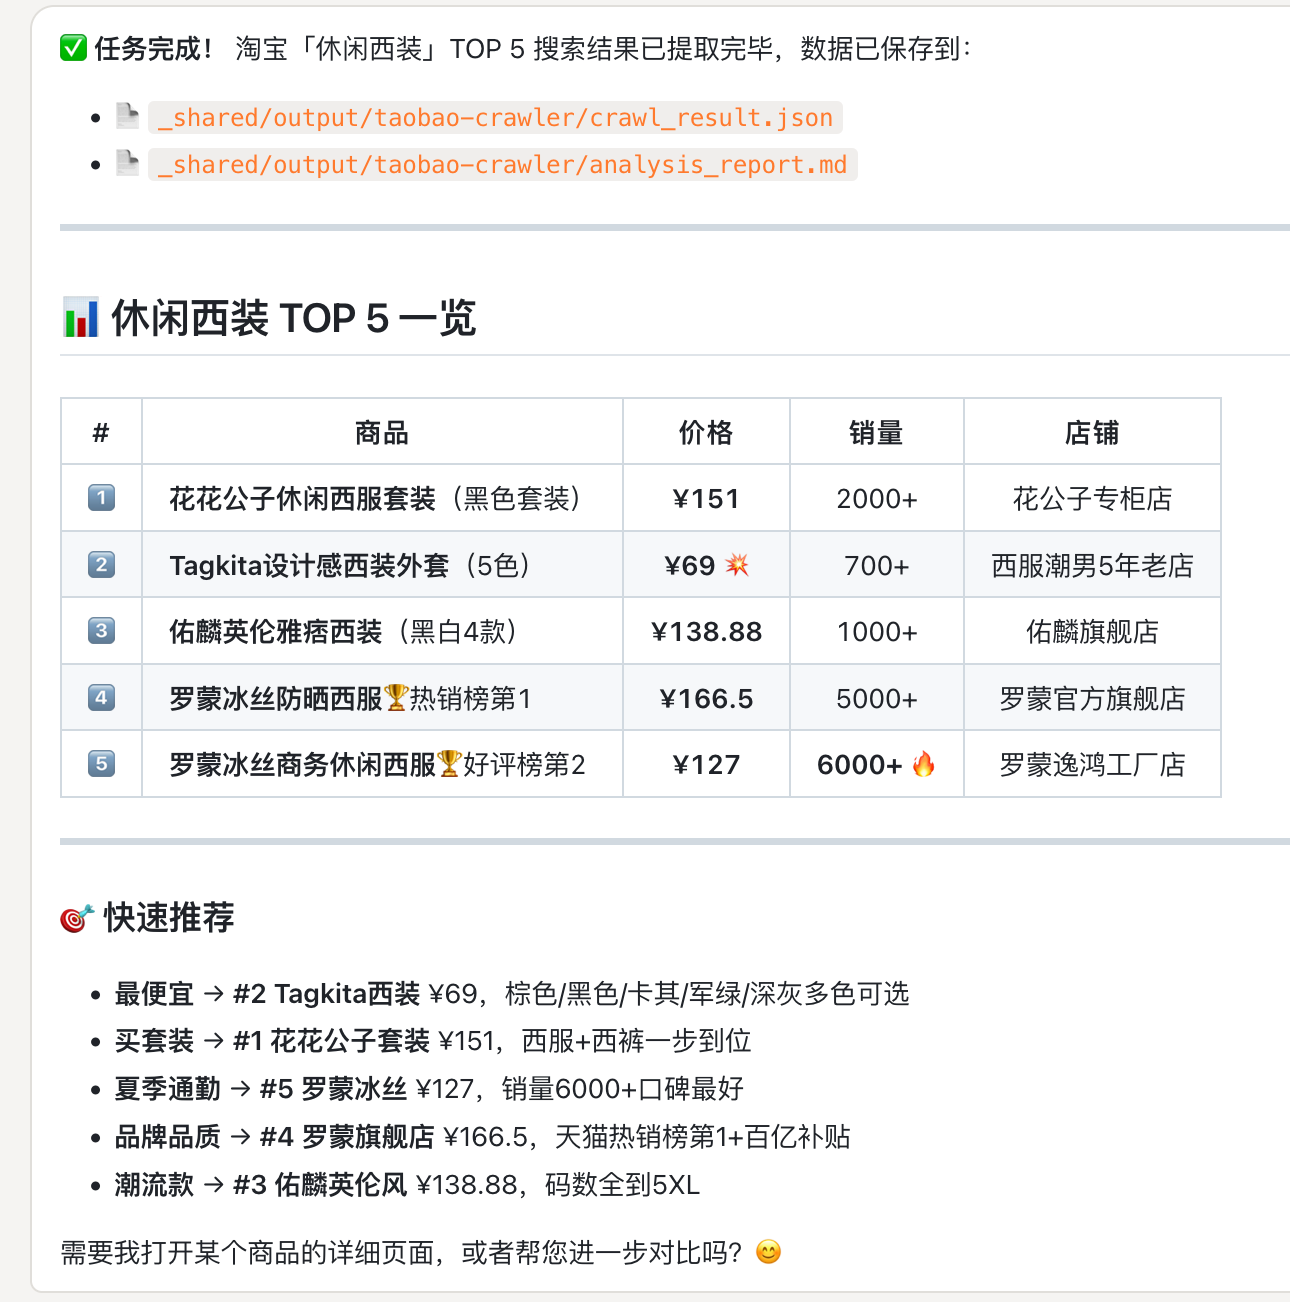Click the green checkmark task-complete emoji

tap(74, 48)
